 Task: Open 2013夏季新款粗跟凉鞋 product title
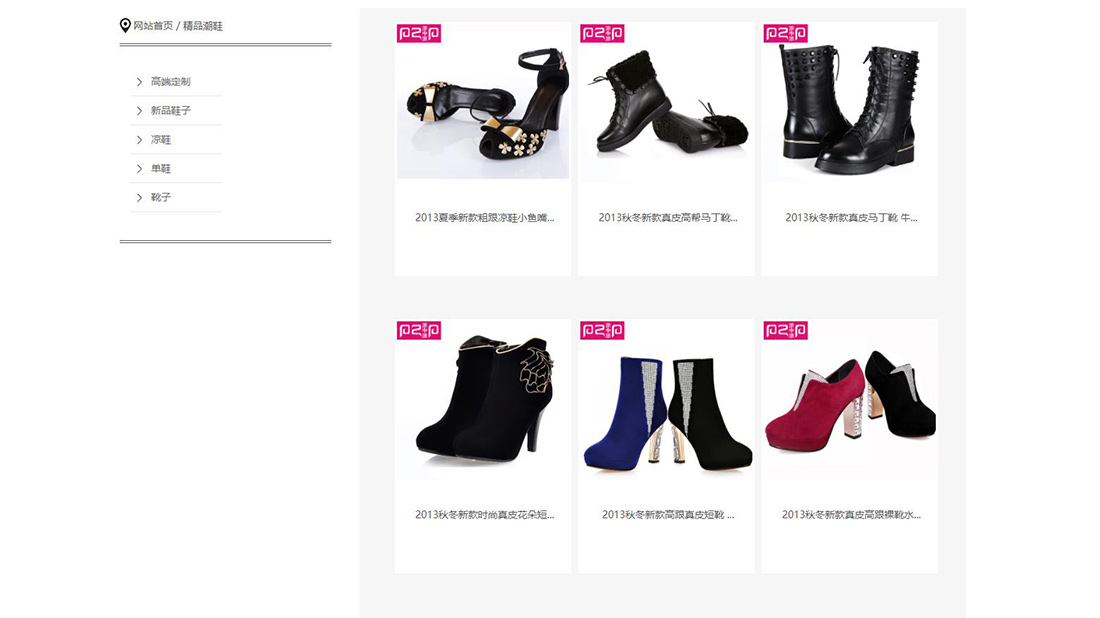(484, 217)
